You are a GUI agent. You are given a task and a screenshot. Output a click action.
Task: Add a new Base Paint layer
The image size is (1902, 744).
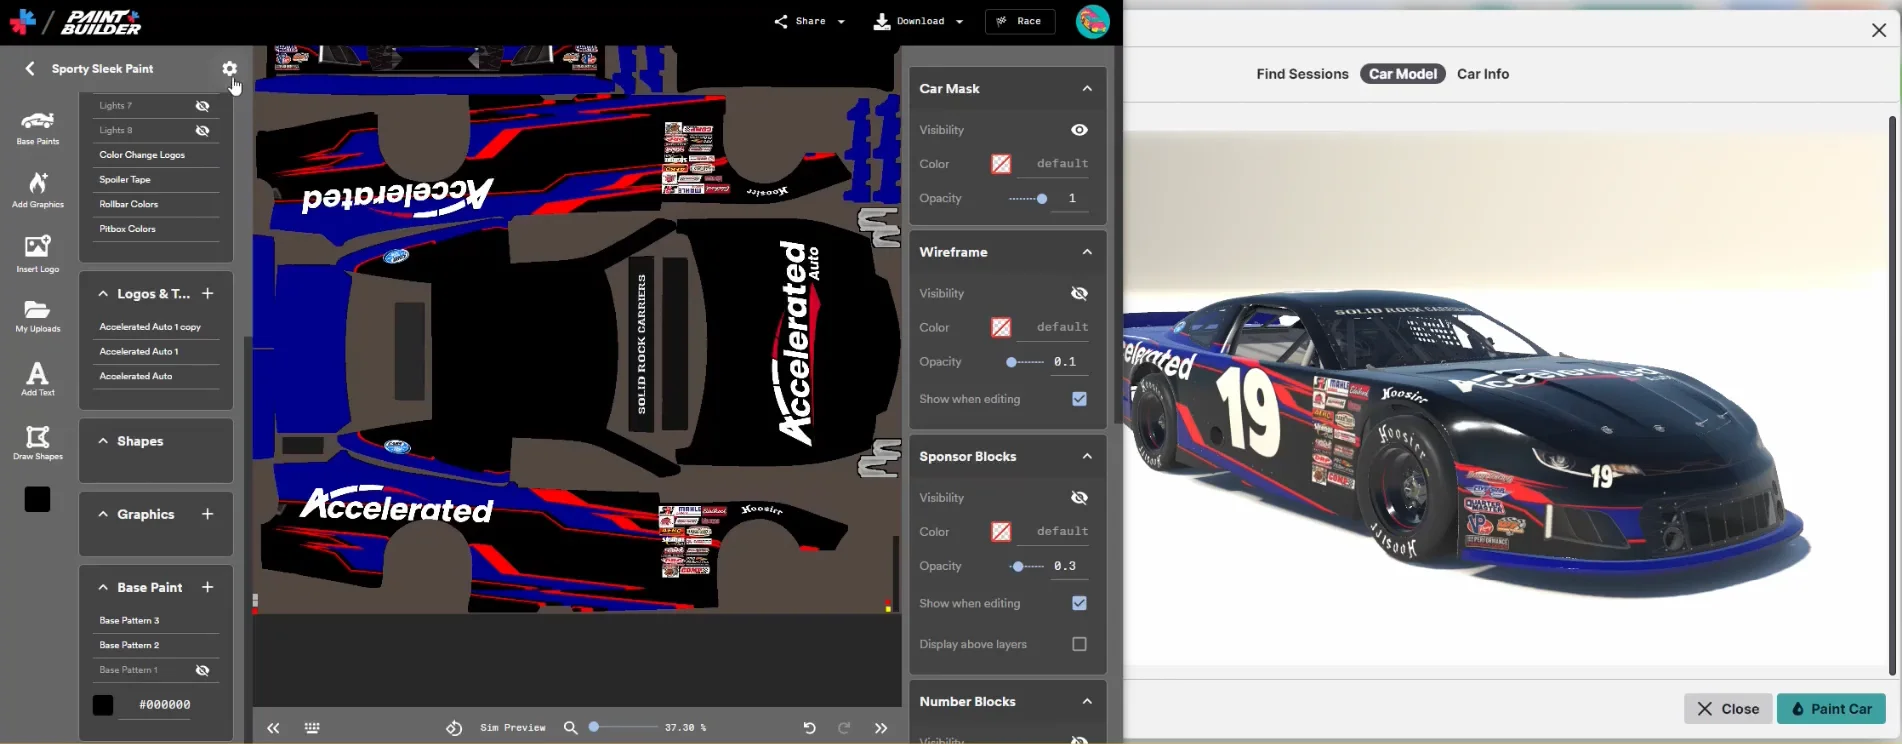207,587
